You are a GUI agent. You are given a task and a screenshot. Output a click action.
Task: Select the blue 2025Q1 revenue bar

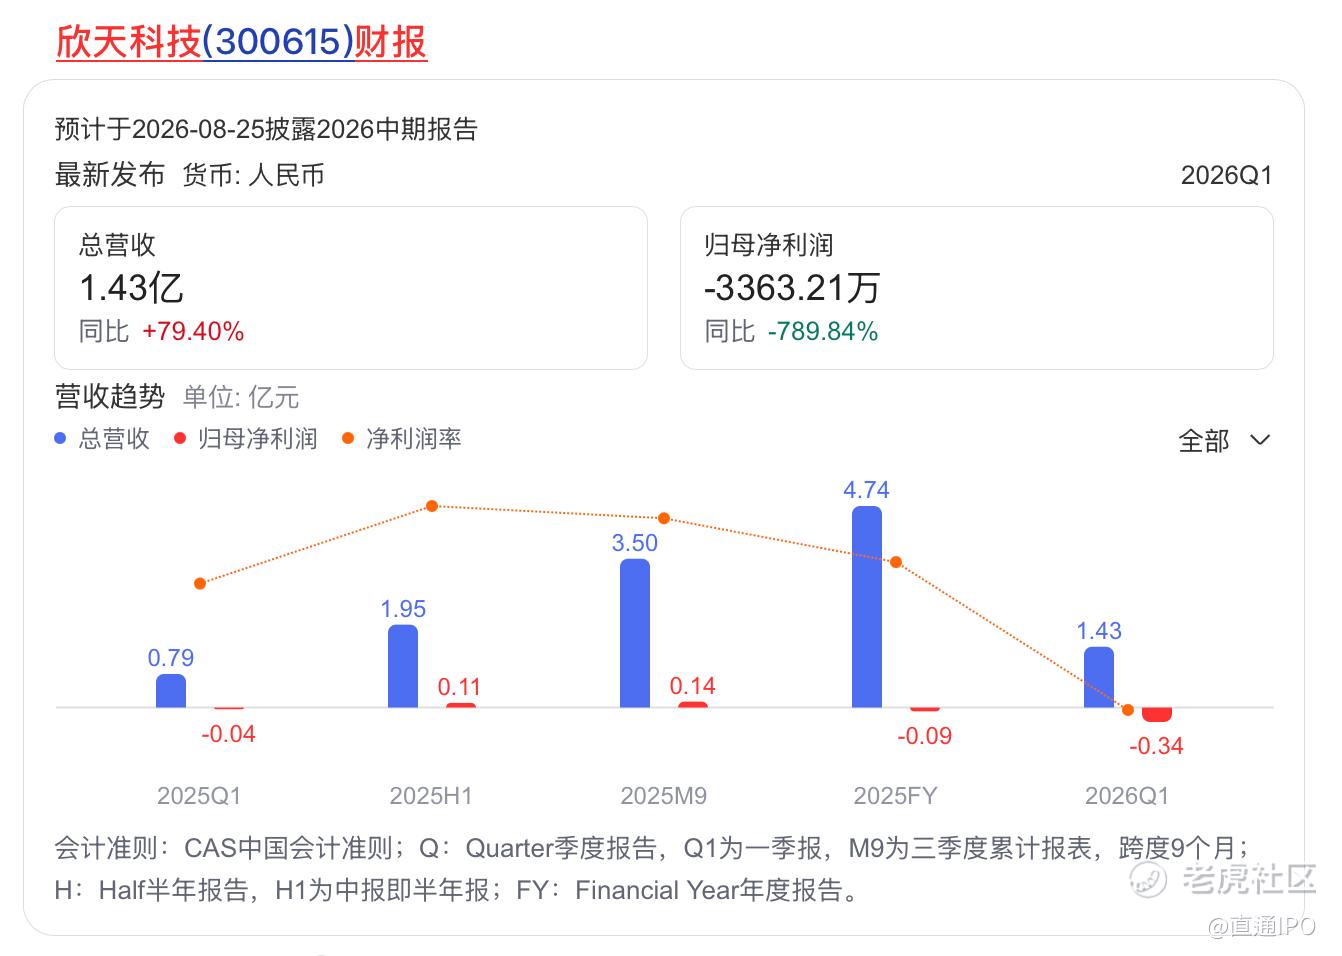pyautogui.click(x=171, y=691)
